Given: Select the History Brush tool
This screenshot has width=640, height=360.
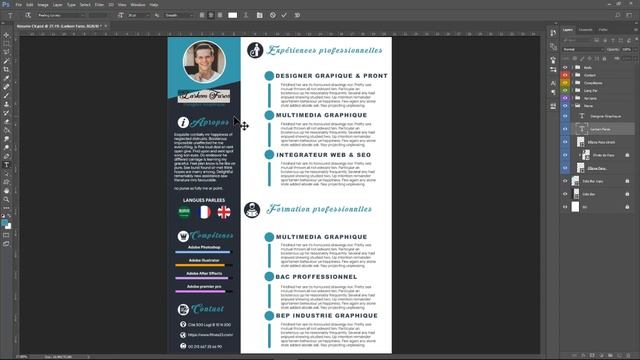Looking at the screenshot, I should pyautogui.click(x=6, y=113).
